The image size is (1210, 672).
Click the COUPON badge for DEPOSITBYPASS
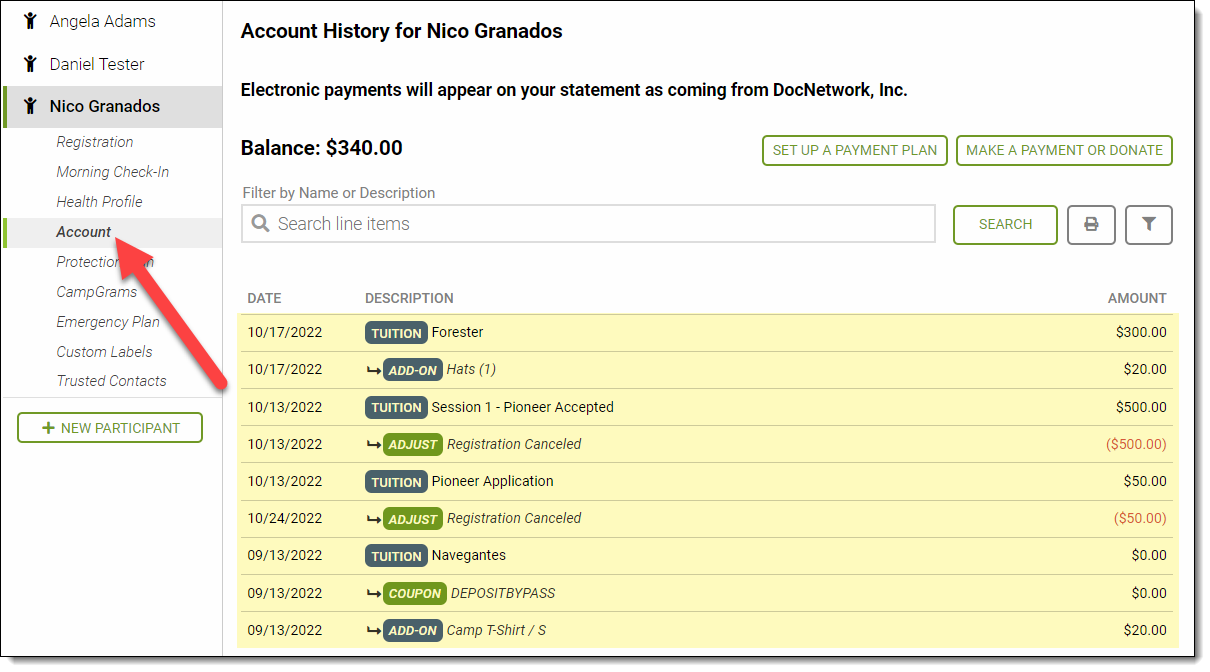(414, 593)
